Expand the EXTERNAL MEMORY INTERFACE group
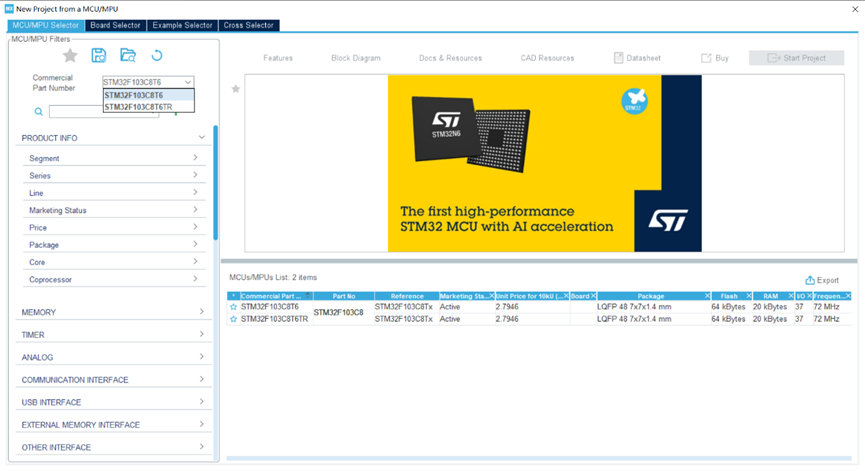This screenshot has height=471, width=865. (201, 424)
